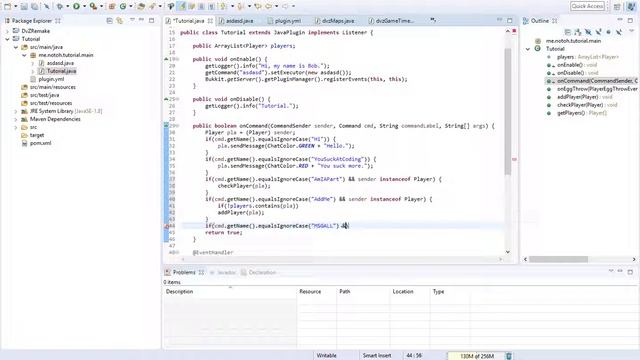Collapse Tutorial class in Outline
Viewport: 640px width, 360px height.
(x=528, y=49)
